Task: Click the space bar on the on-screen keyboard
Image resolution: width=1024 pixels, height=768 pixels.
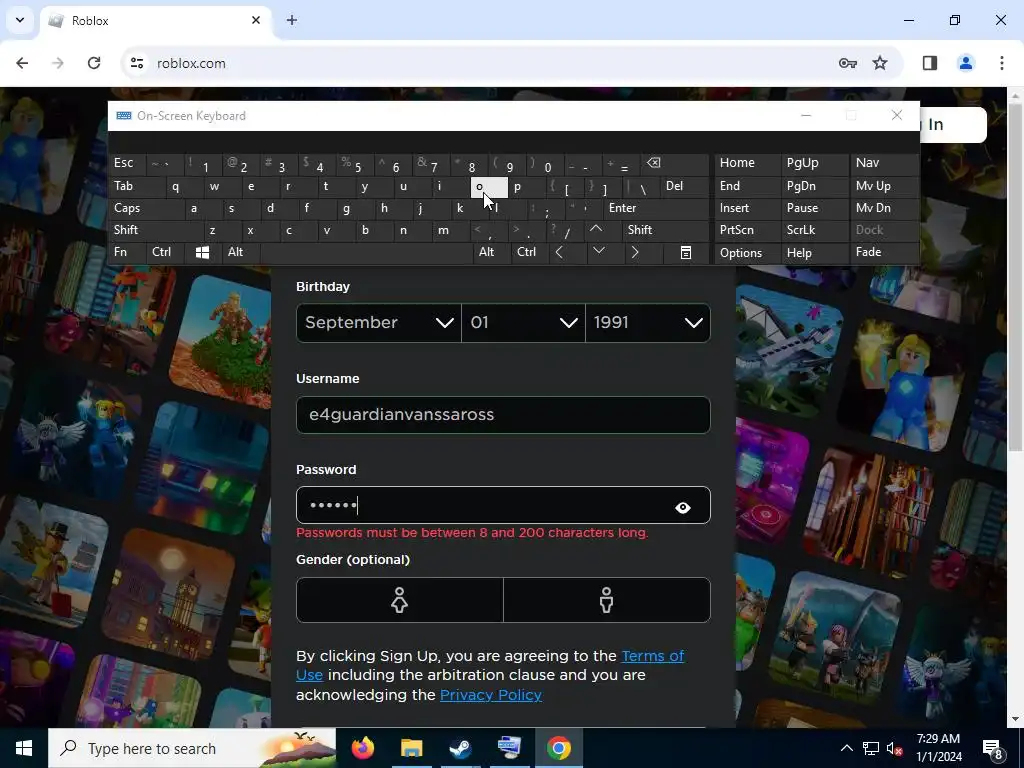Action: click(366, 252)
